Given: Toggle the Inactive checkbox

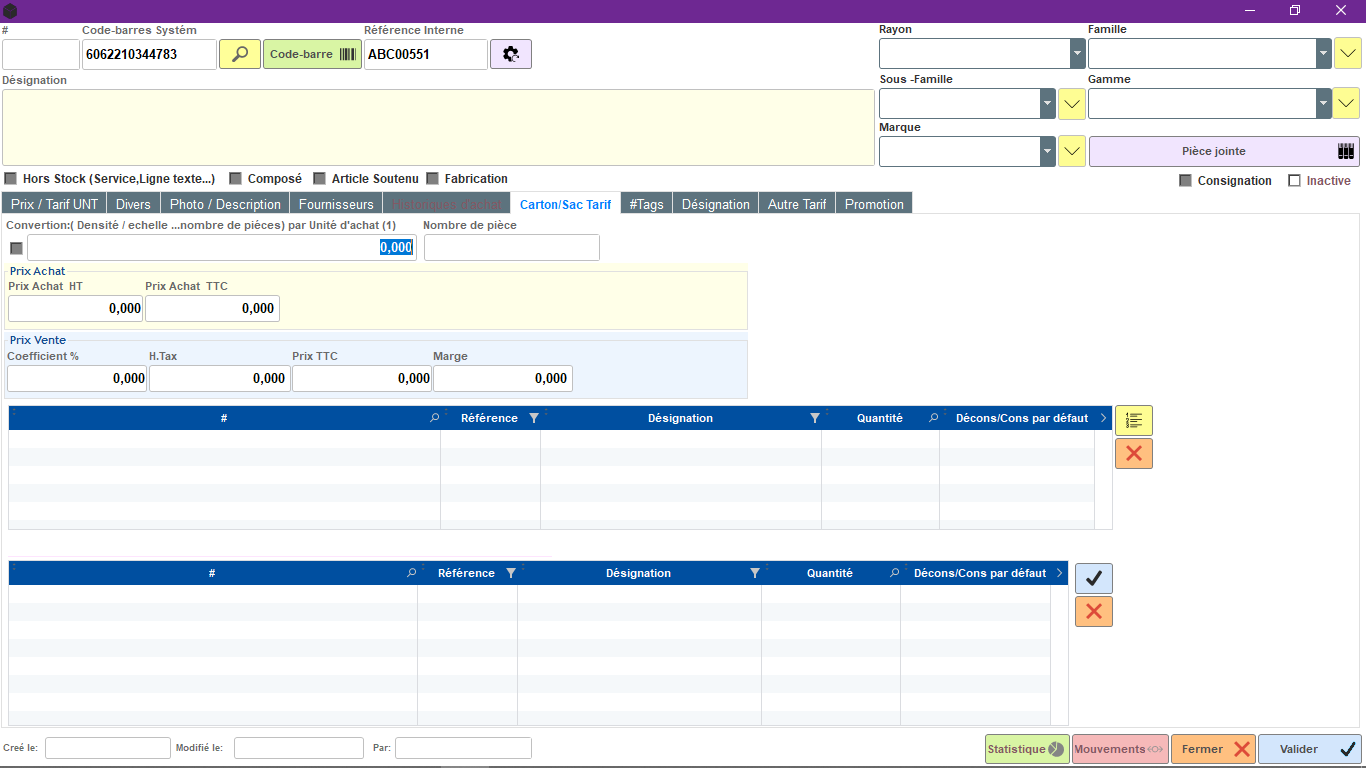Looking at the screenshot, I should click(x=1295, y=181).
